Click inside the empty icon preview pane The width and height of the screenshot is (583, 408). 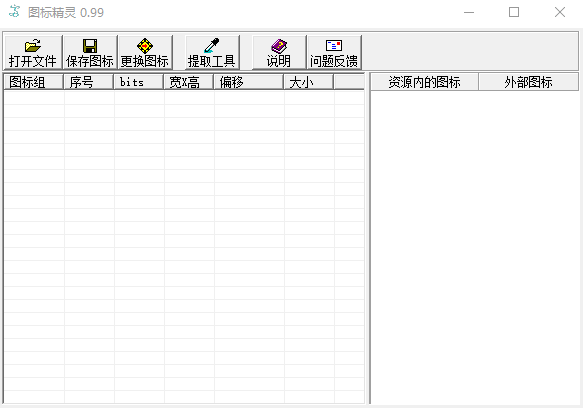tap(475, 247)
